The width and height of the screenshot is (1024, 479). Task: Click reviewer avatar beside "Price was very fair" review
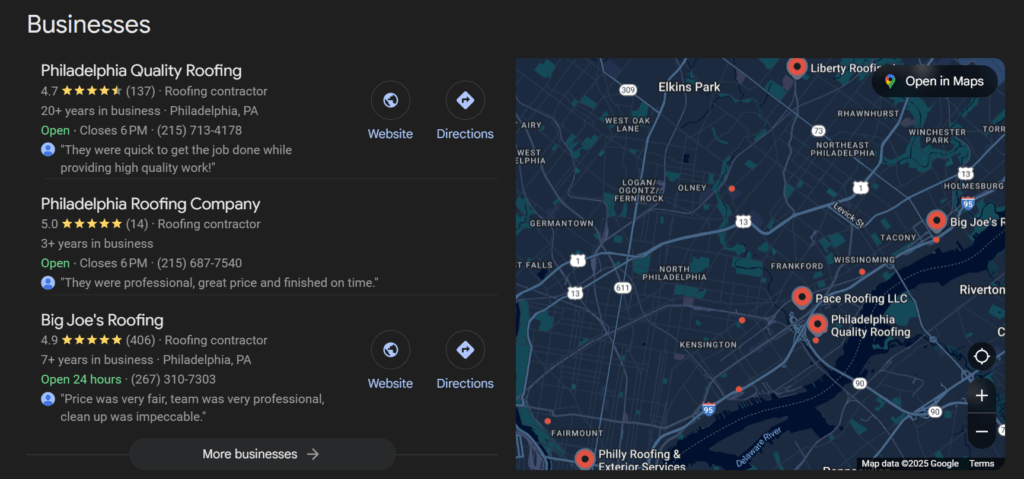48,399
